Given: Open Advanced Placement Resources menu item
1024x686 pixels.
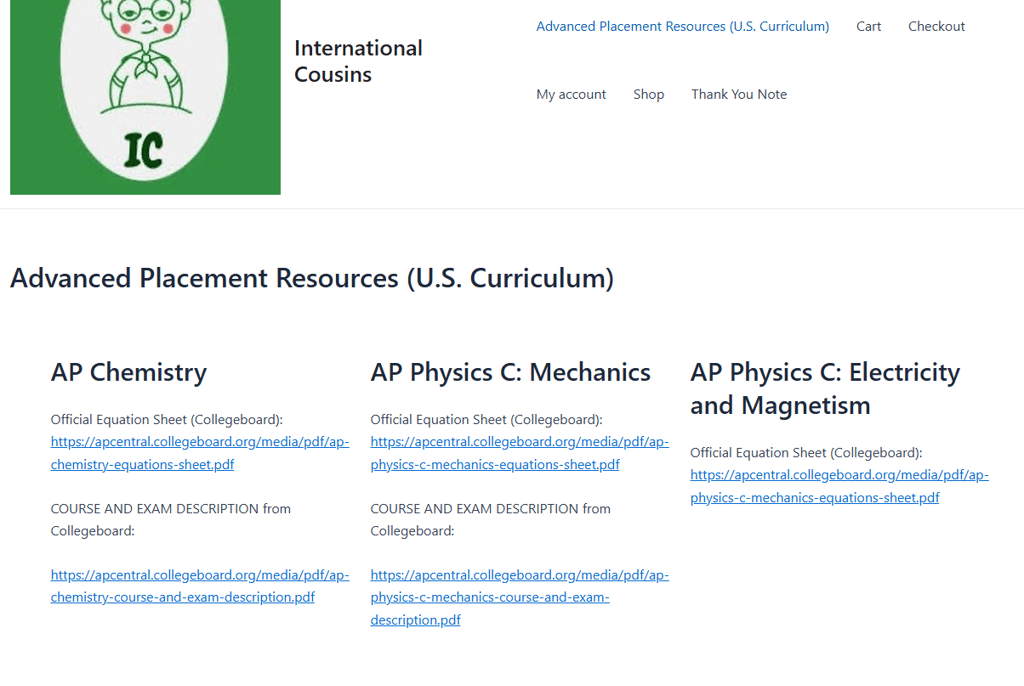Looking at the screenshot, I should click(x=682, y=26).
